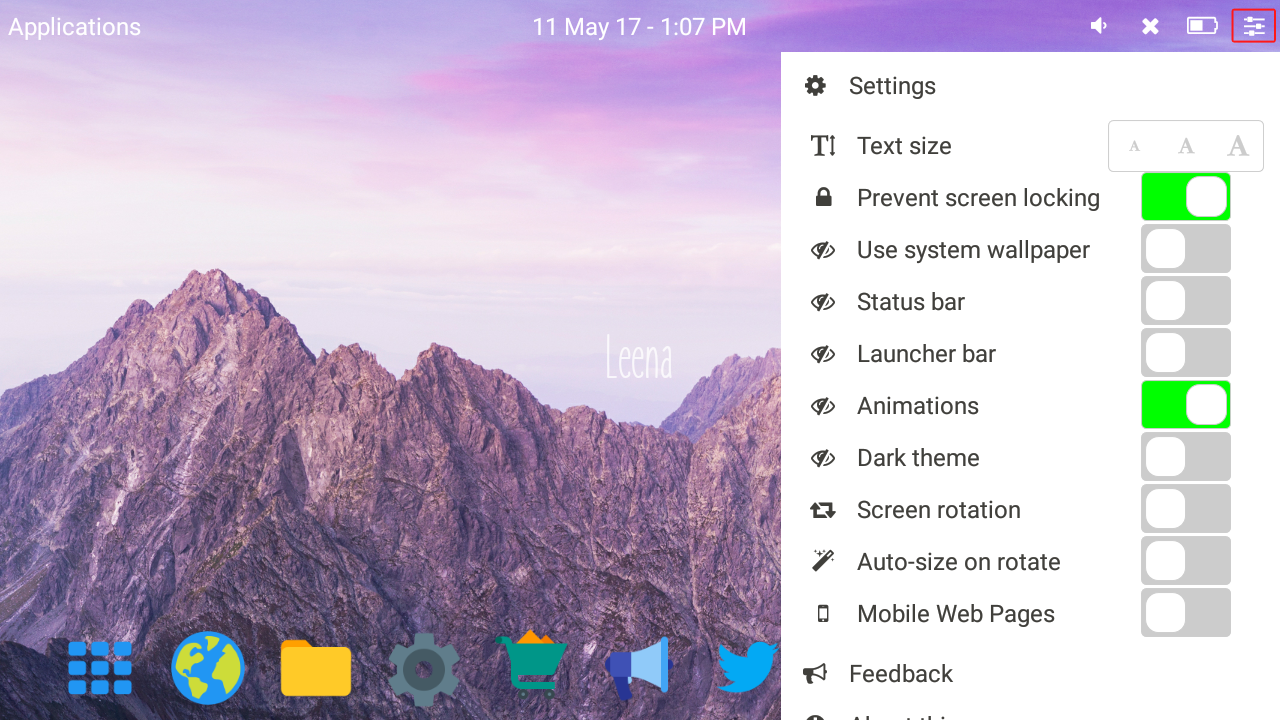Open the app grid launcher icon
Image resolution: width=1280 pixels, height=720 pixels.
[x=100, y=668]
